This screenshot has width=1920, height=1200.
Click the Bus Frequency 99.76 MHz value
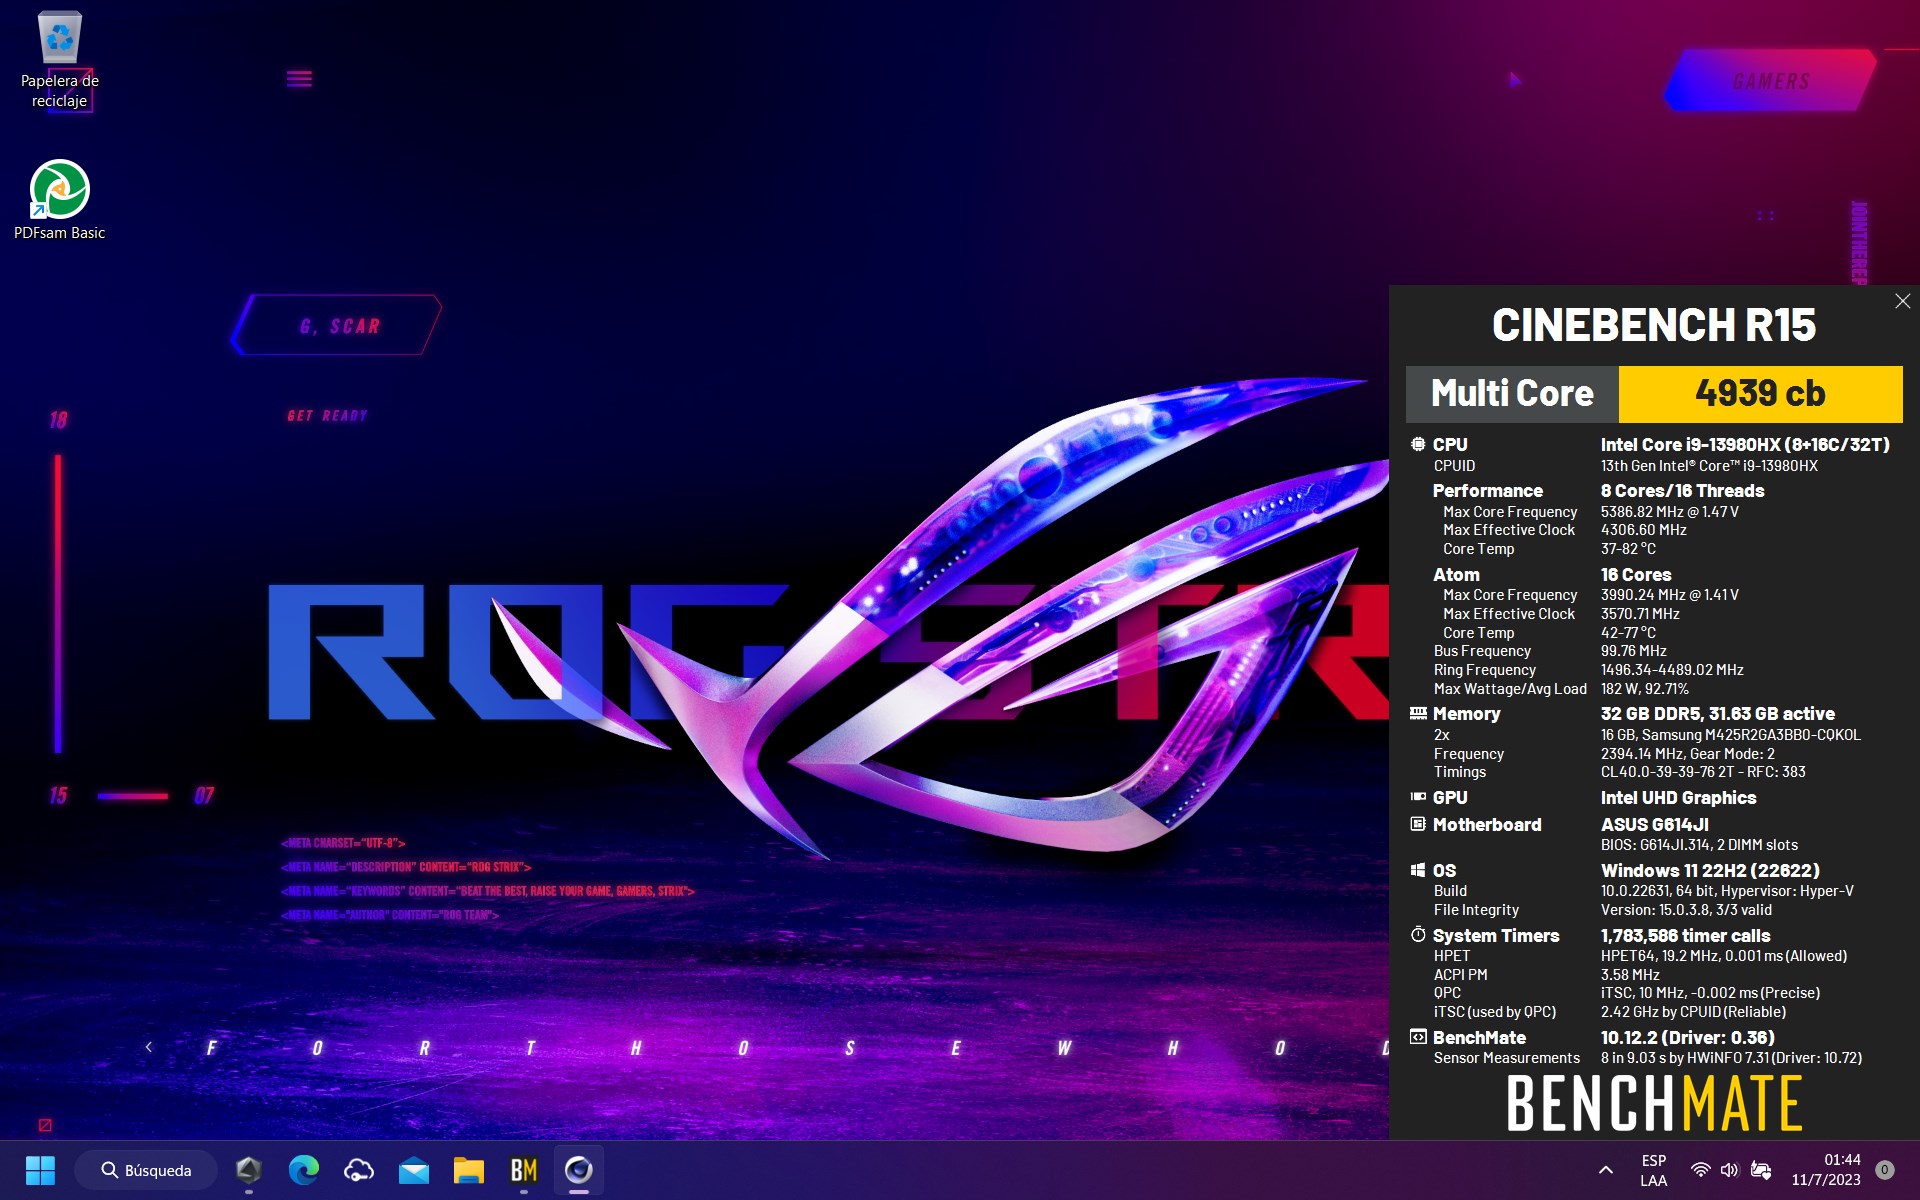(x=1633, y=651)
